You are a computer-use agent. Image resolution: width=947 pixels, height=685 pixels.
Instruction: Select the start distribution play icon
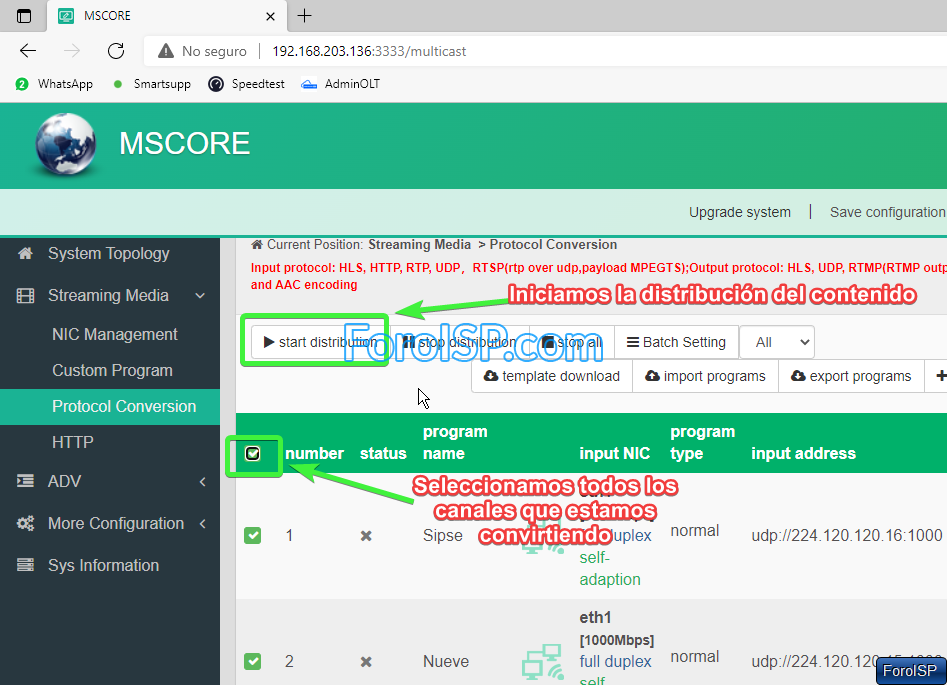point(268,342)
